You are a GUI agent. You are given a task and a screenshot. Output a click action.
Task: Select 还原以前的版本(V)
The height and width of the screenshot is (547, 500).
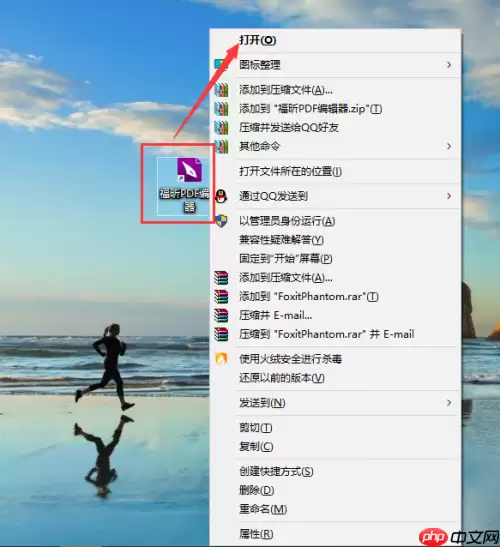click(282, 378)
